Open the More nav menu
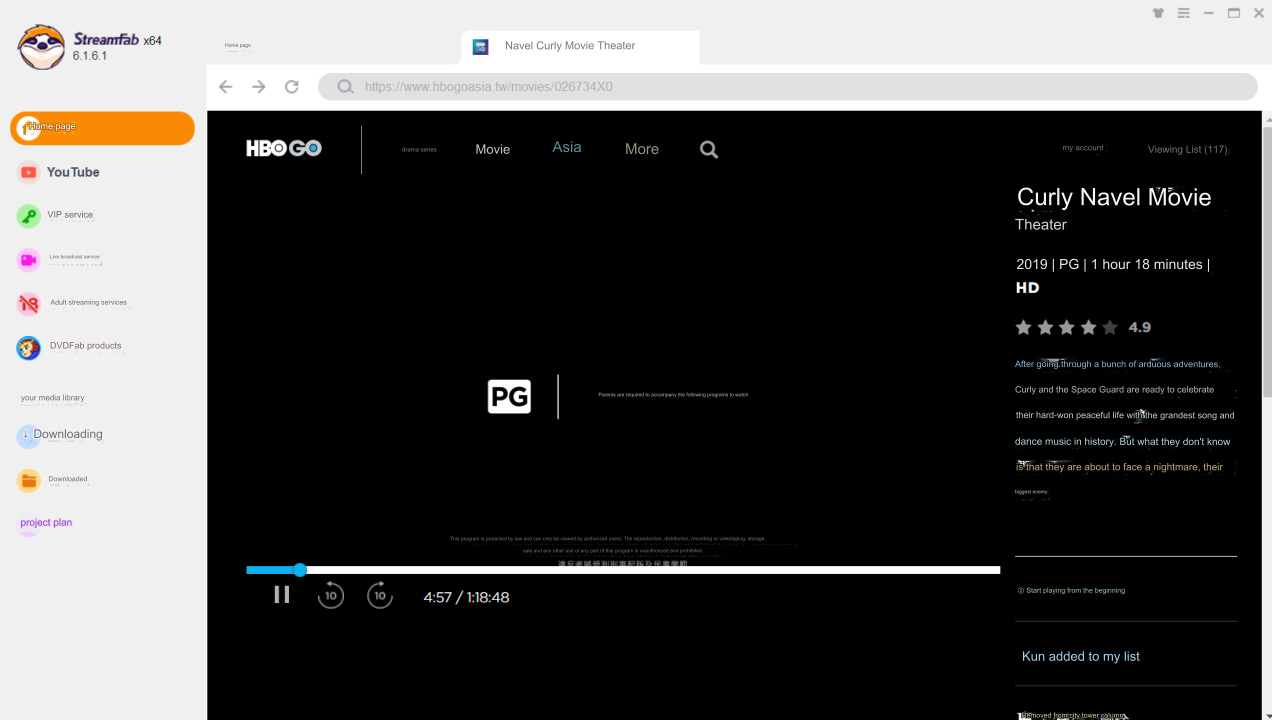 click(x=642, y=149)
